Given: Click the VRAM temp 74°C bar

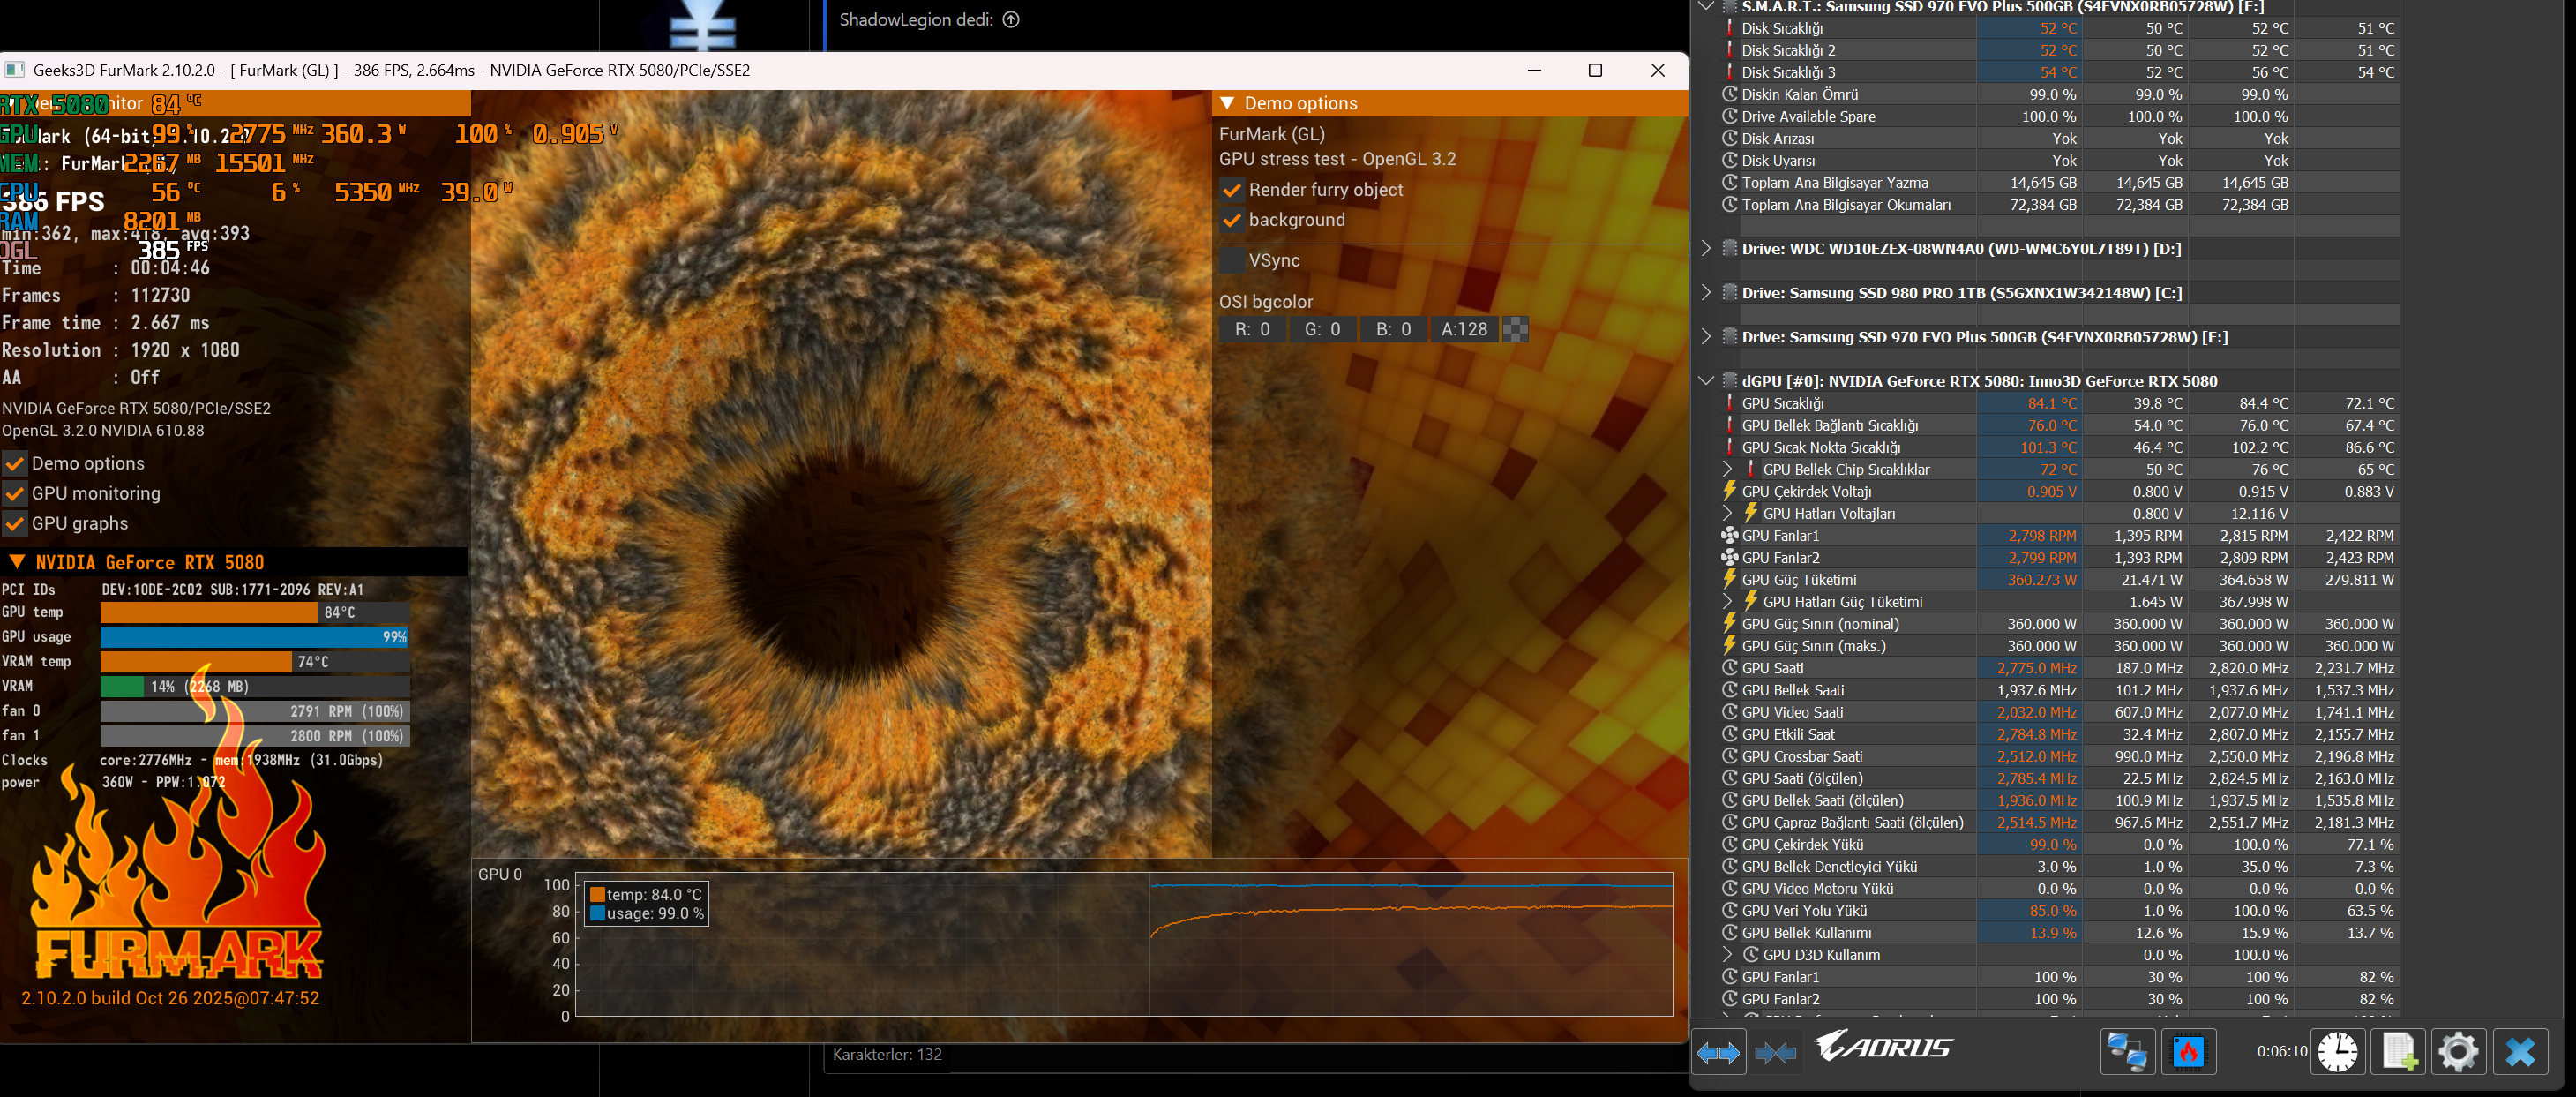Looking at the screenshot, I should pyautogui.click(x=255, y=661).
